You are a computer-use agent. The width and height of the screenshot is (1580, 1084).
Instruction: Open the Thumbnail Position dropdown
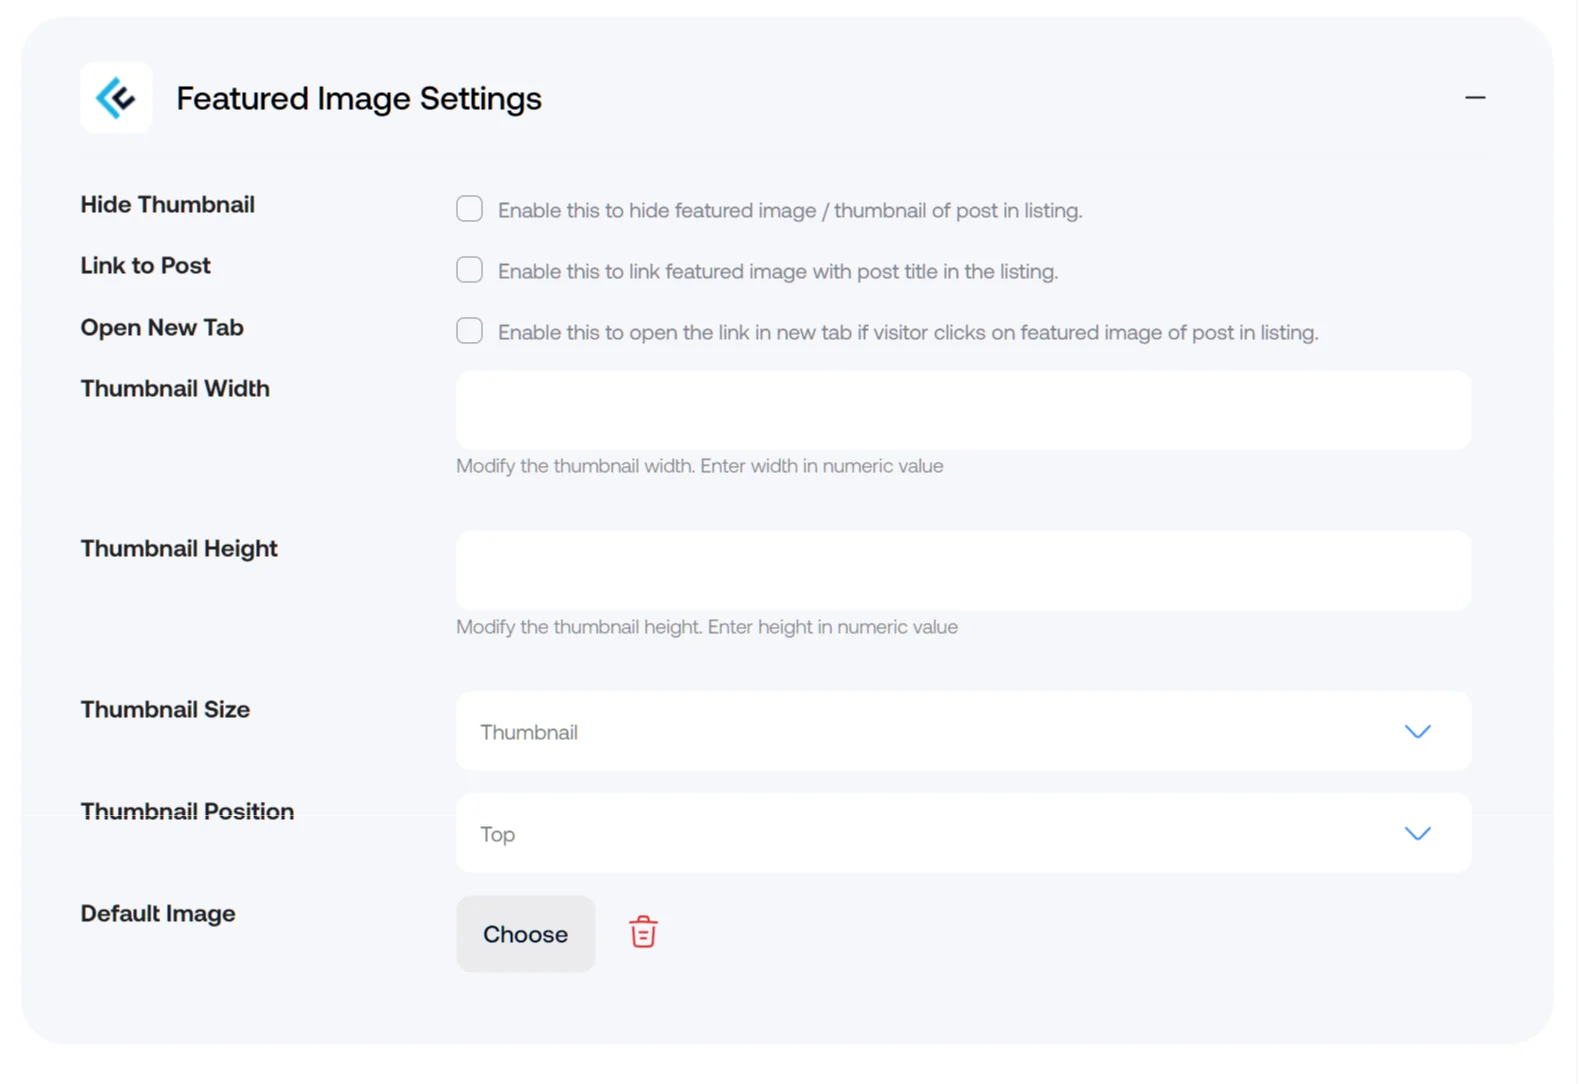tap(963, 833)
